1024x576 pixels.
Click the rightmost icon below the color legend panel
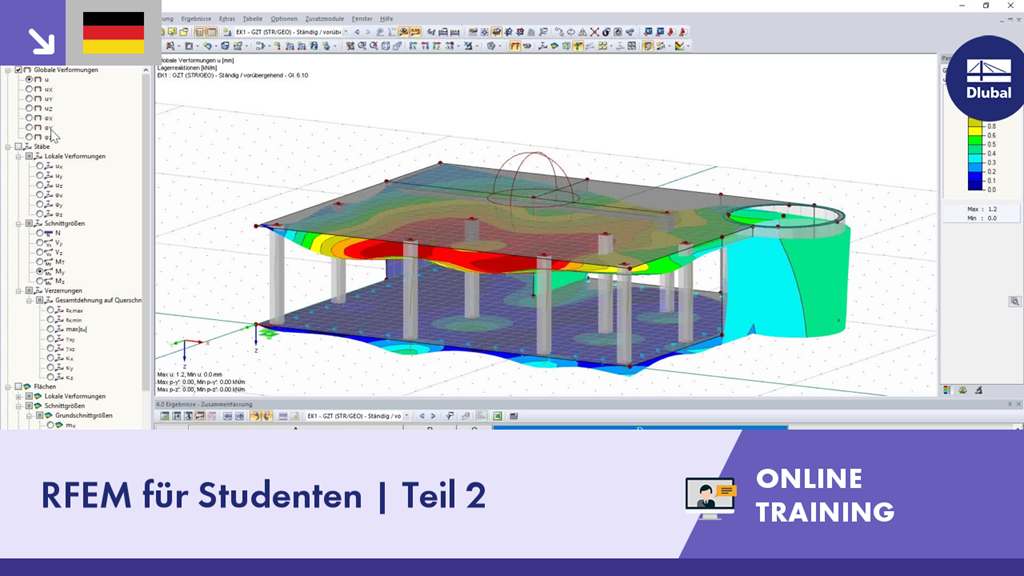[x=978, y=391]
